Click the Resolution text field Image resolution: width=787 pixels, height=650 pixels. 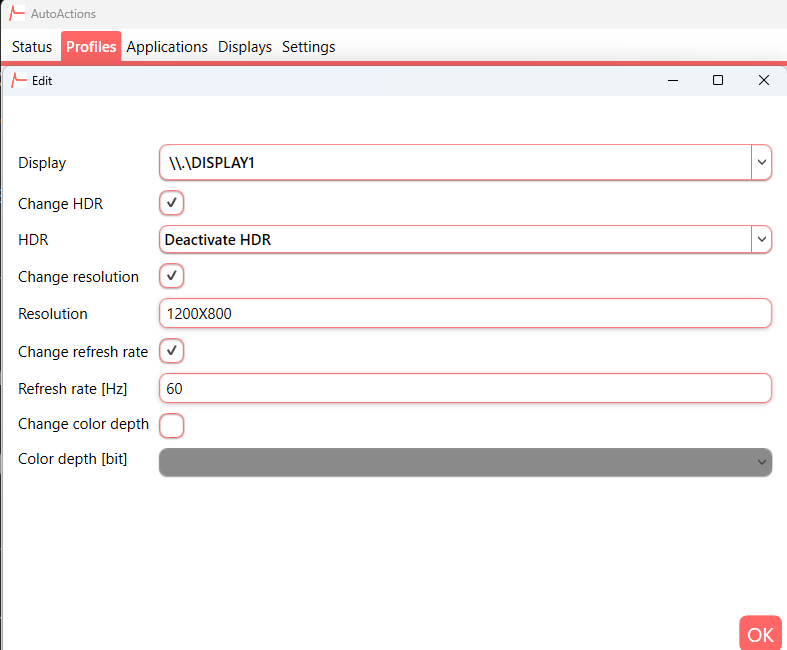[x=465, y=313]
